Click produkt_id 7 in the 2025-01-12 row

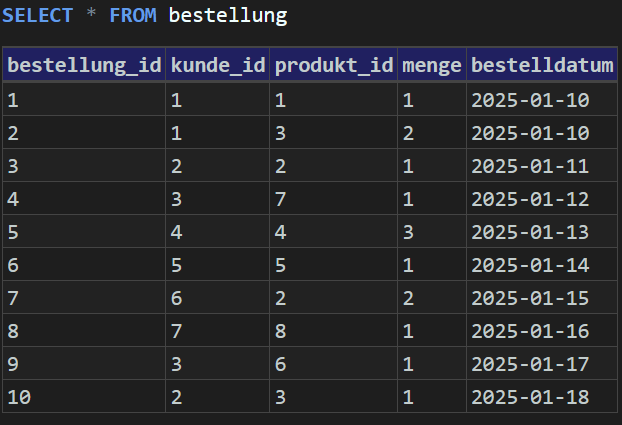point(334,199)
